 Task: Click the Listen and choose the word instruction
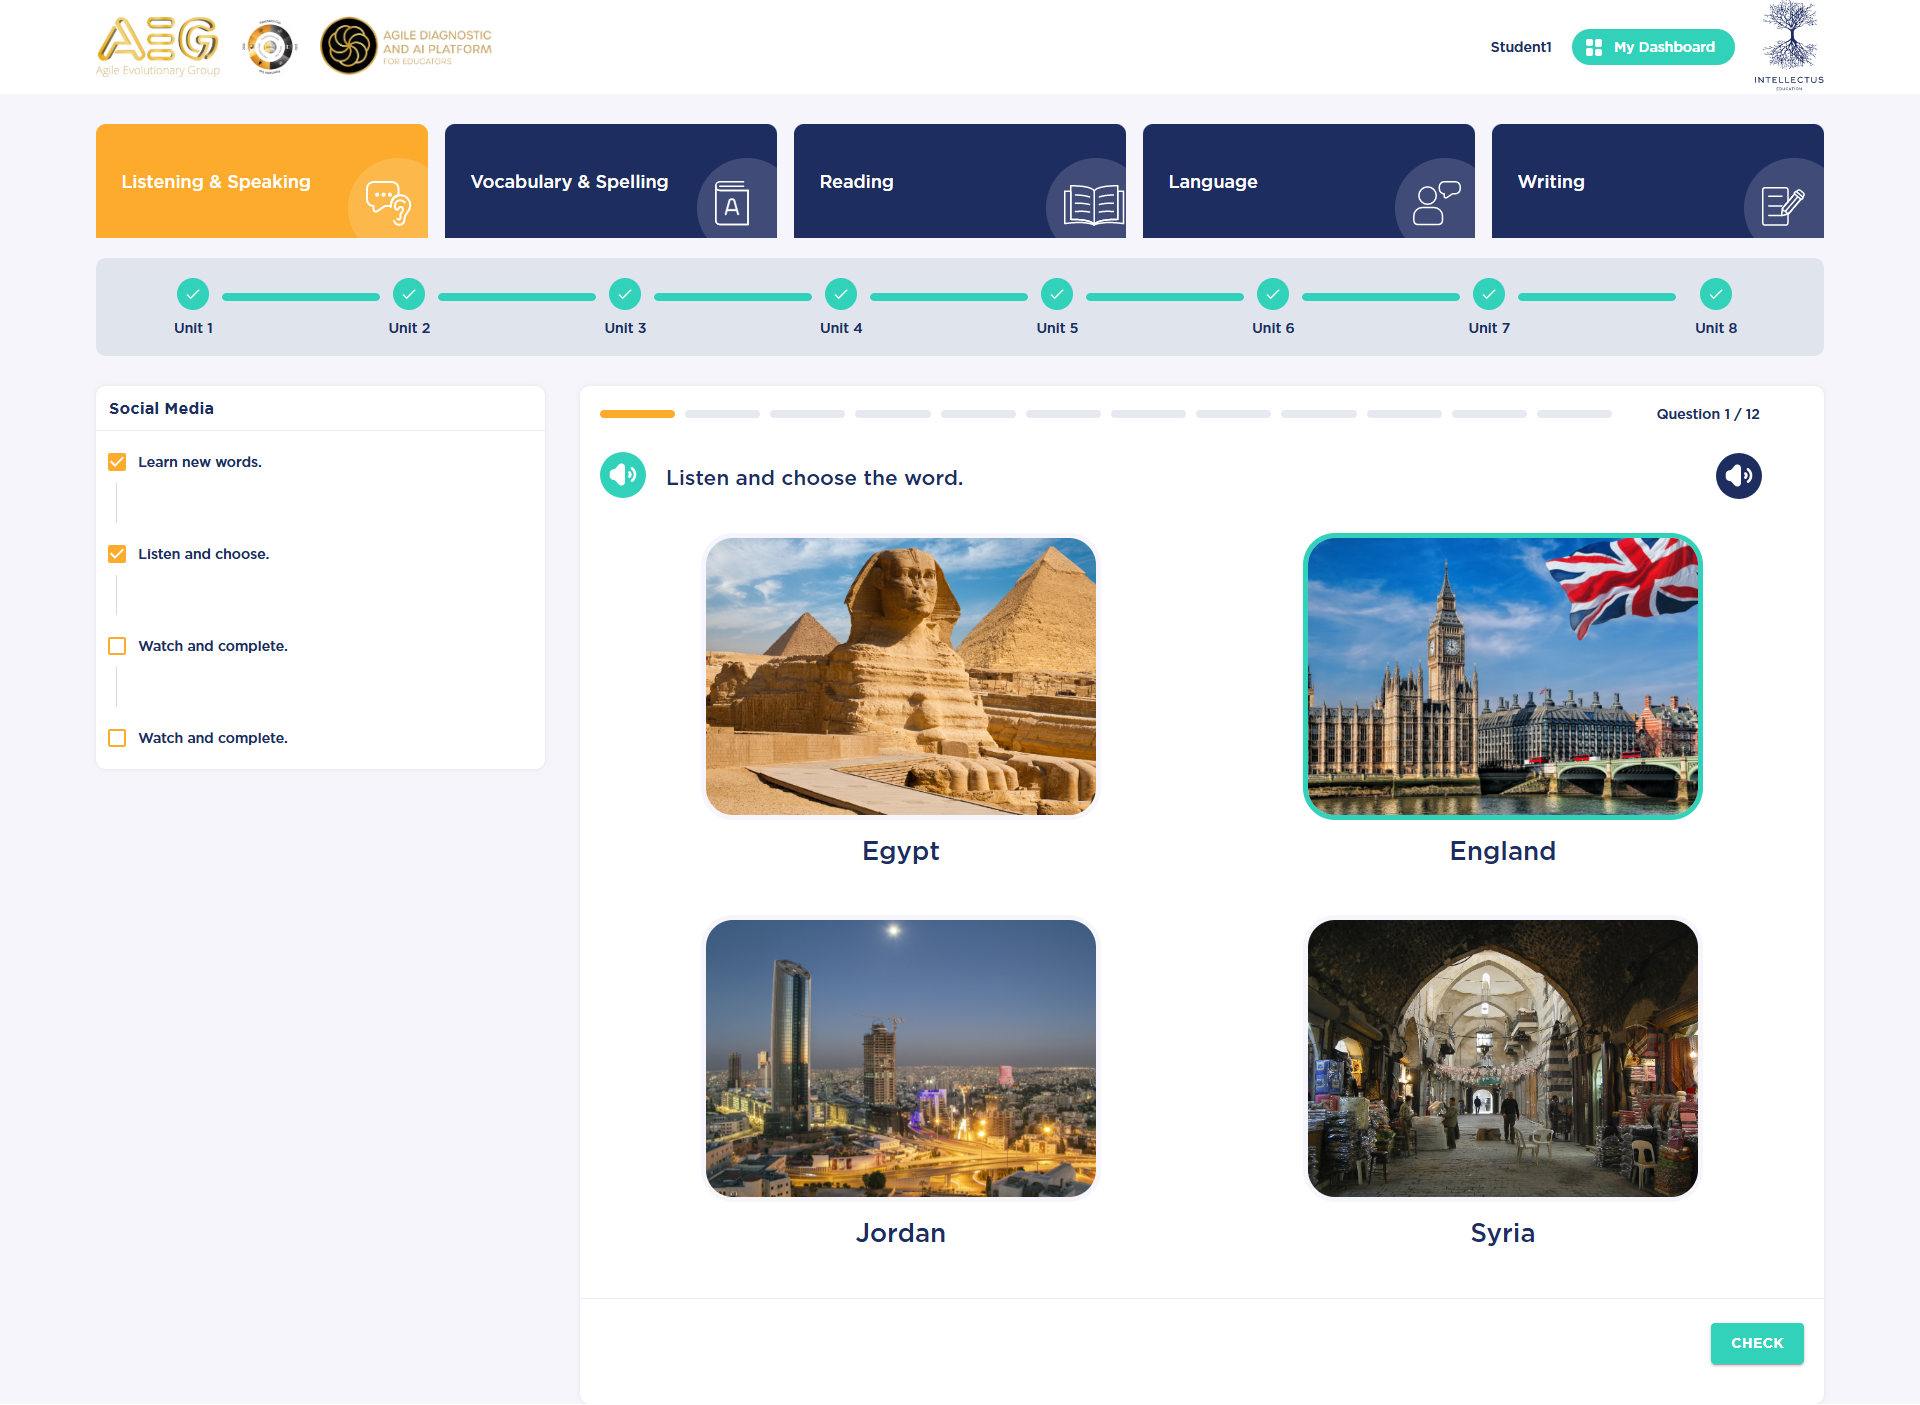[815, 478]
